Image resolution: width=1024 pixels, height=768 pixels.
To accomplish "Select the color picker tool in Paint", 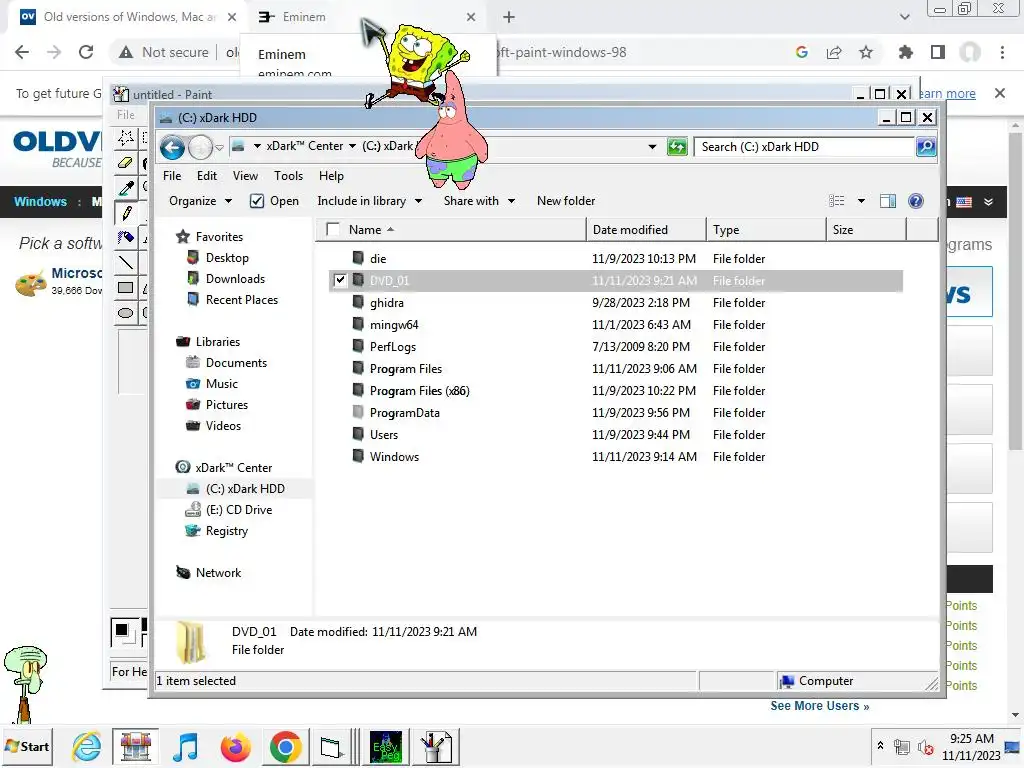I will (125, 188).
